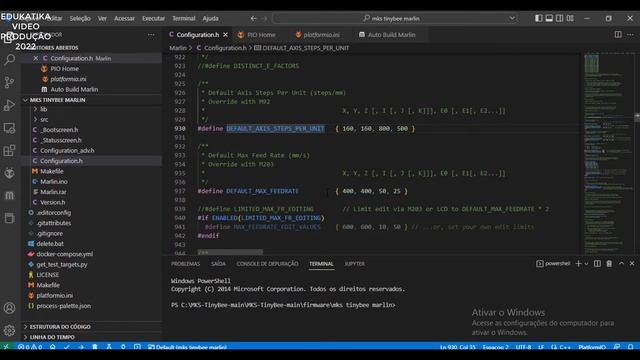This screenshot has width=640, height=360.
Task: Customize layout icon in title bar
Action: click(570, 18)
